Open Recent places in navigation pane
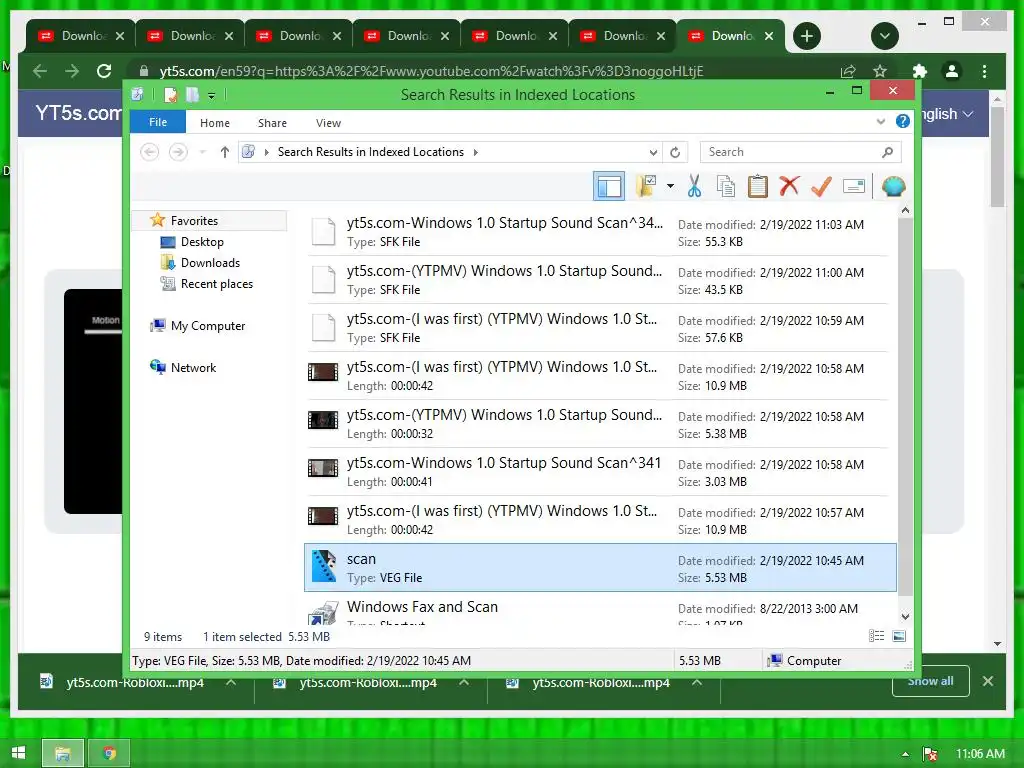The width and height of the screenshot is (1024, 768). click(217, 283)
